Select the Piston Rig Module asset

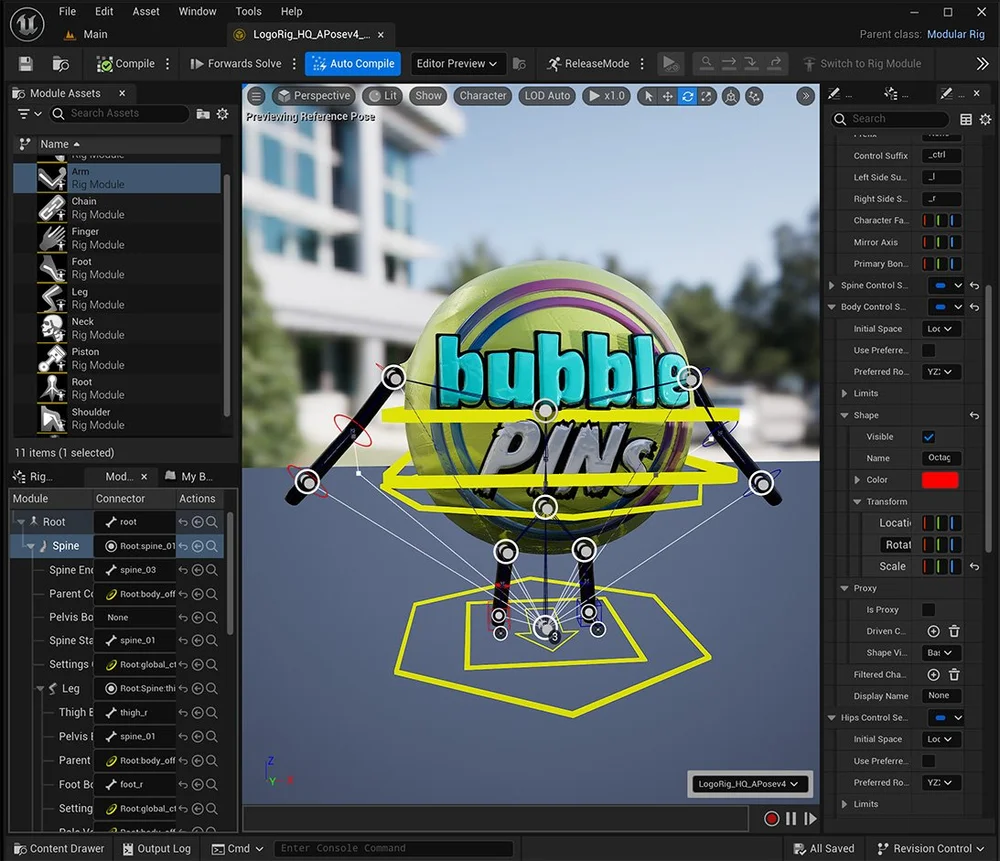point(117,358)
